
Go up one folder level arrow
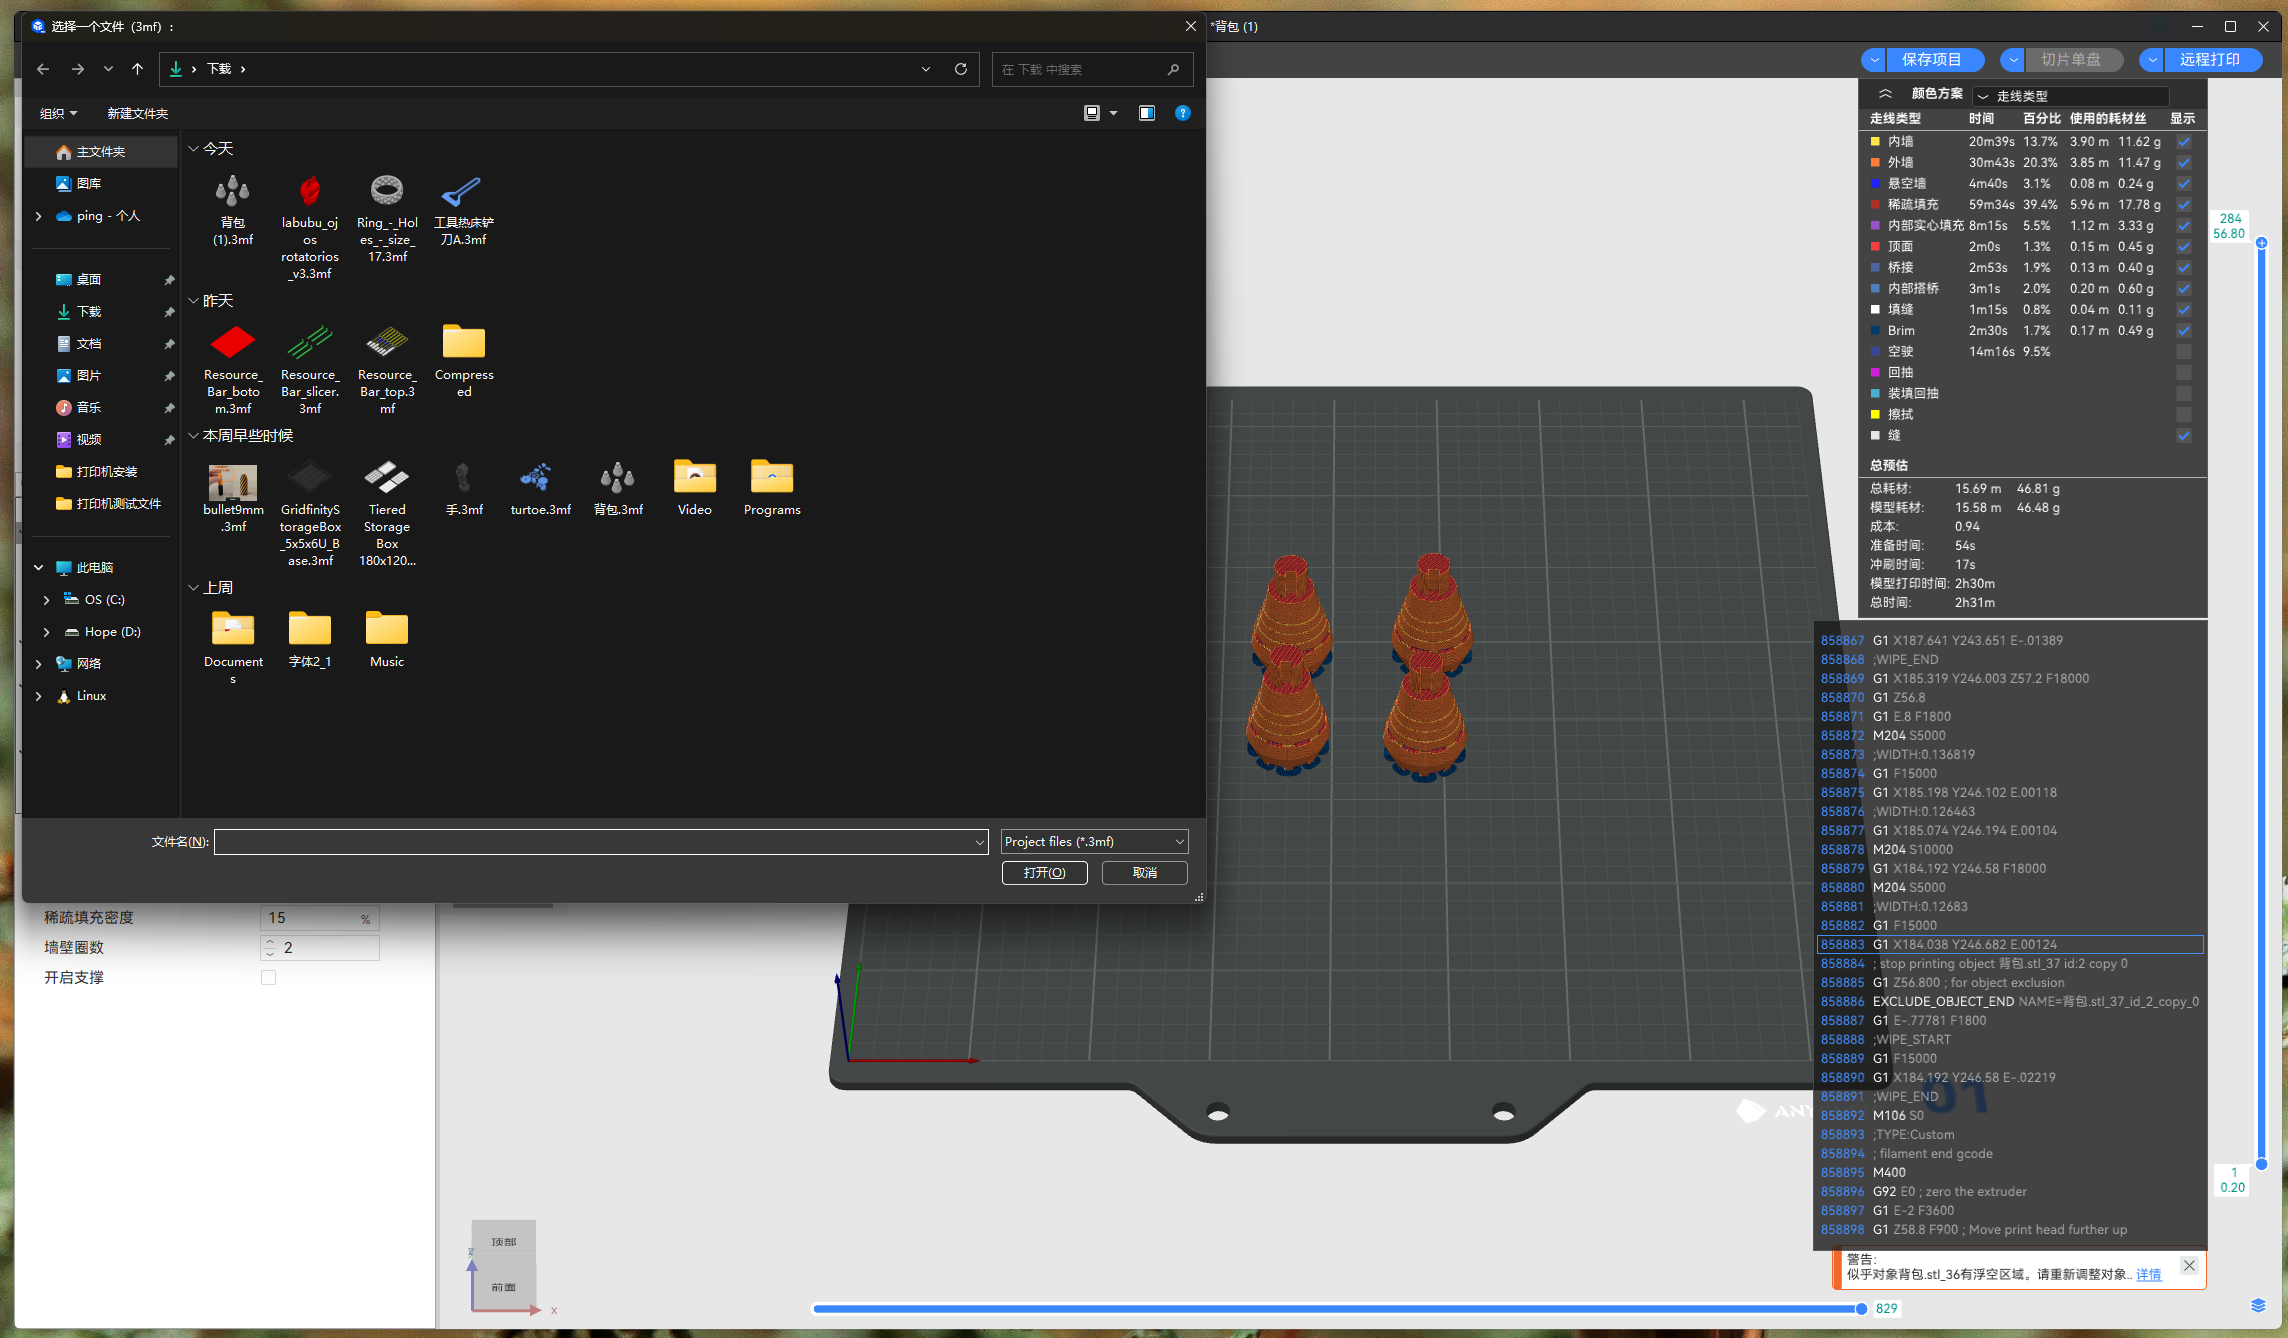click(138, 69)
